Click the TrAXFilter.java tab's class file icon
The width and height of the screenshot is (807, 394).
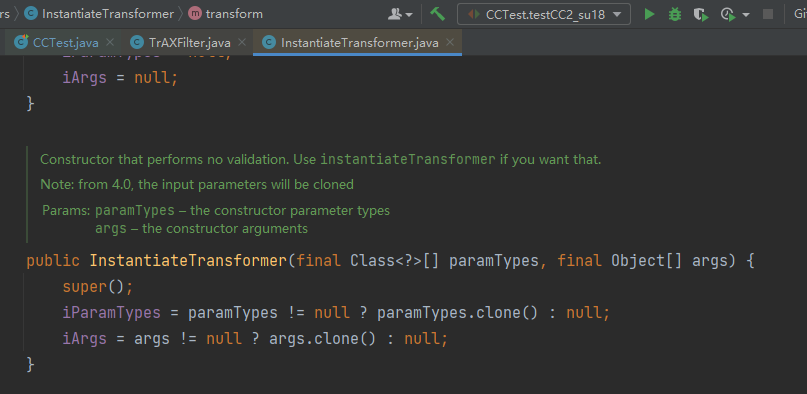coord(136,42)
